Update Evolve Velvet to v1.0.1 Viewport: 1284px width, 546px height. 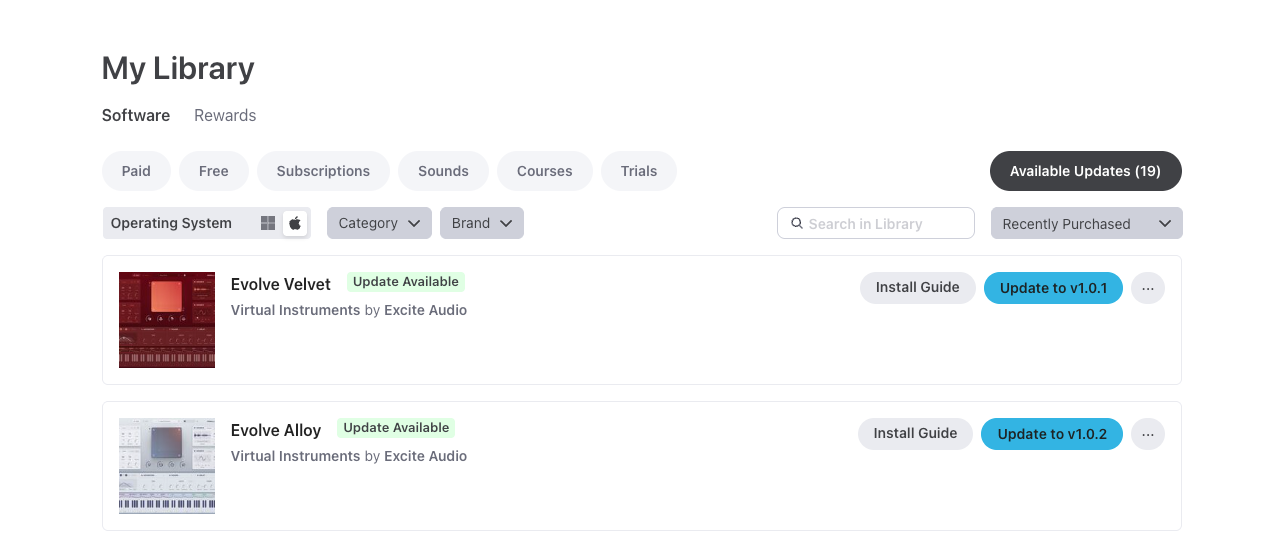(x=1053, y=288)
